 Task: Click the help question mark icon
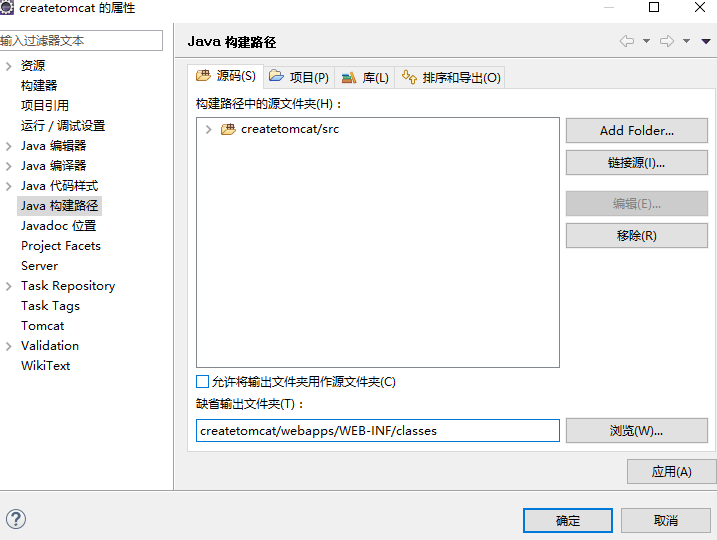[x=16, y=519]
